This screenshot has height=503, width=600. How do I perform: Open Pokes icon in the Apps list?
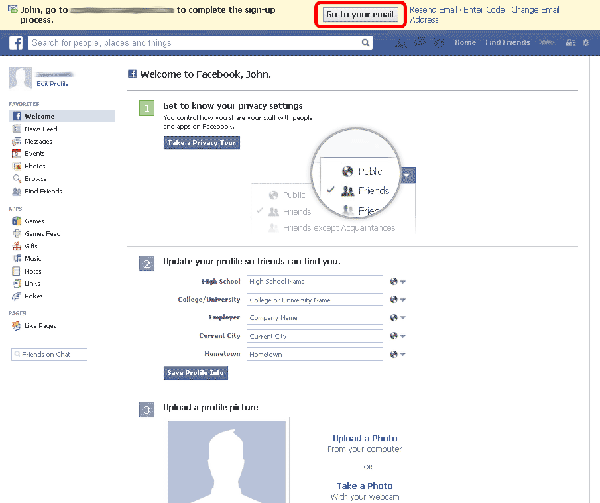[x=16, y=296]
